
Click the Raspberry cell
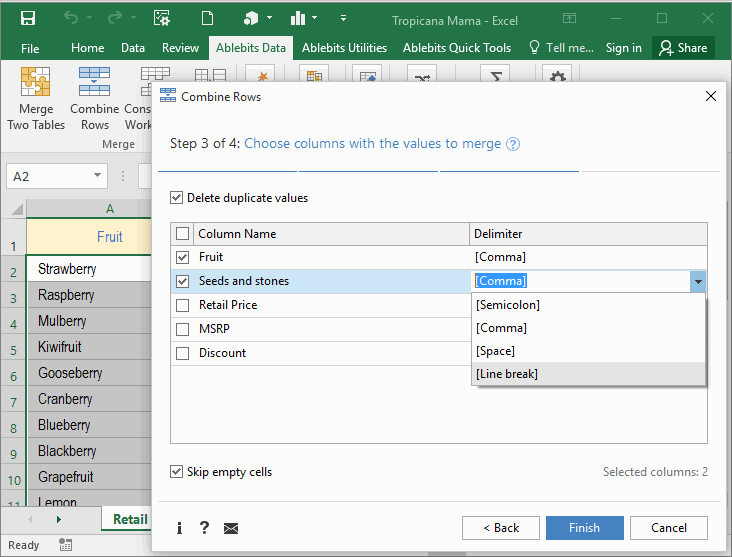coord(89,295)
